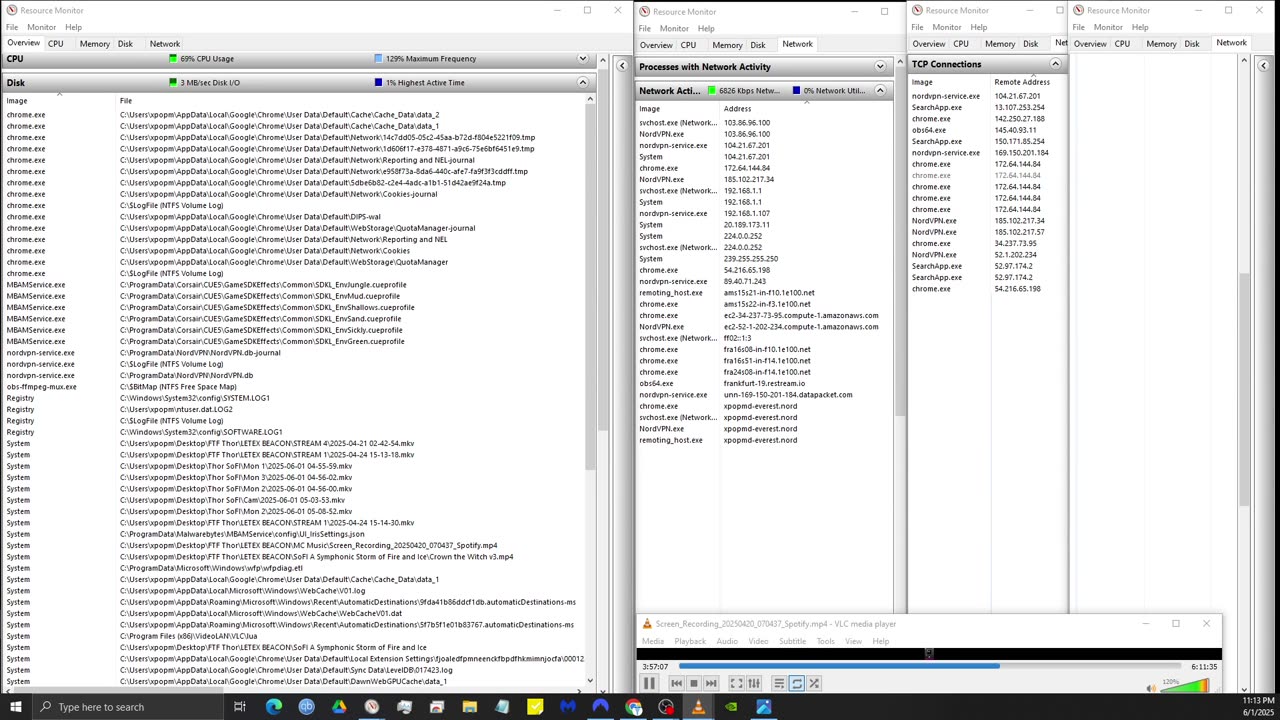Show the VLC playlist

pos(779,684)
